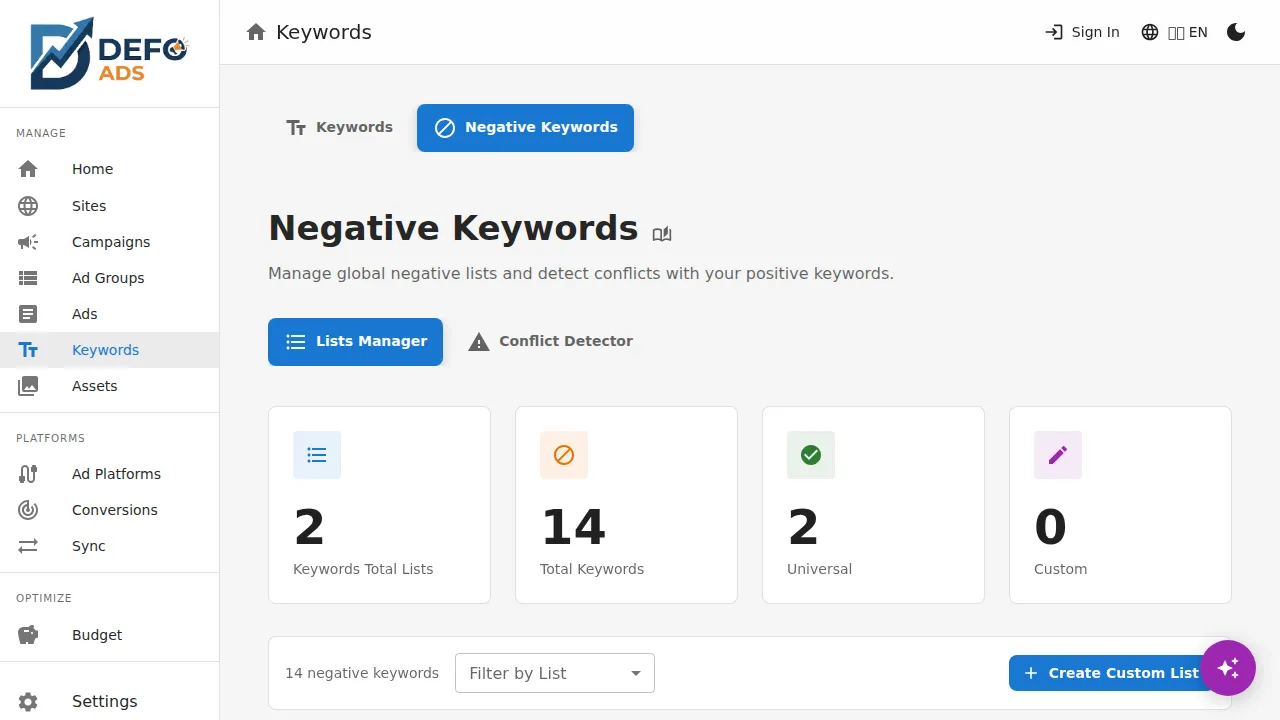Switch to Conflict Detector tab
The height and width of the screenshot is (720, 1280).
551,342
